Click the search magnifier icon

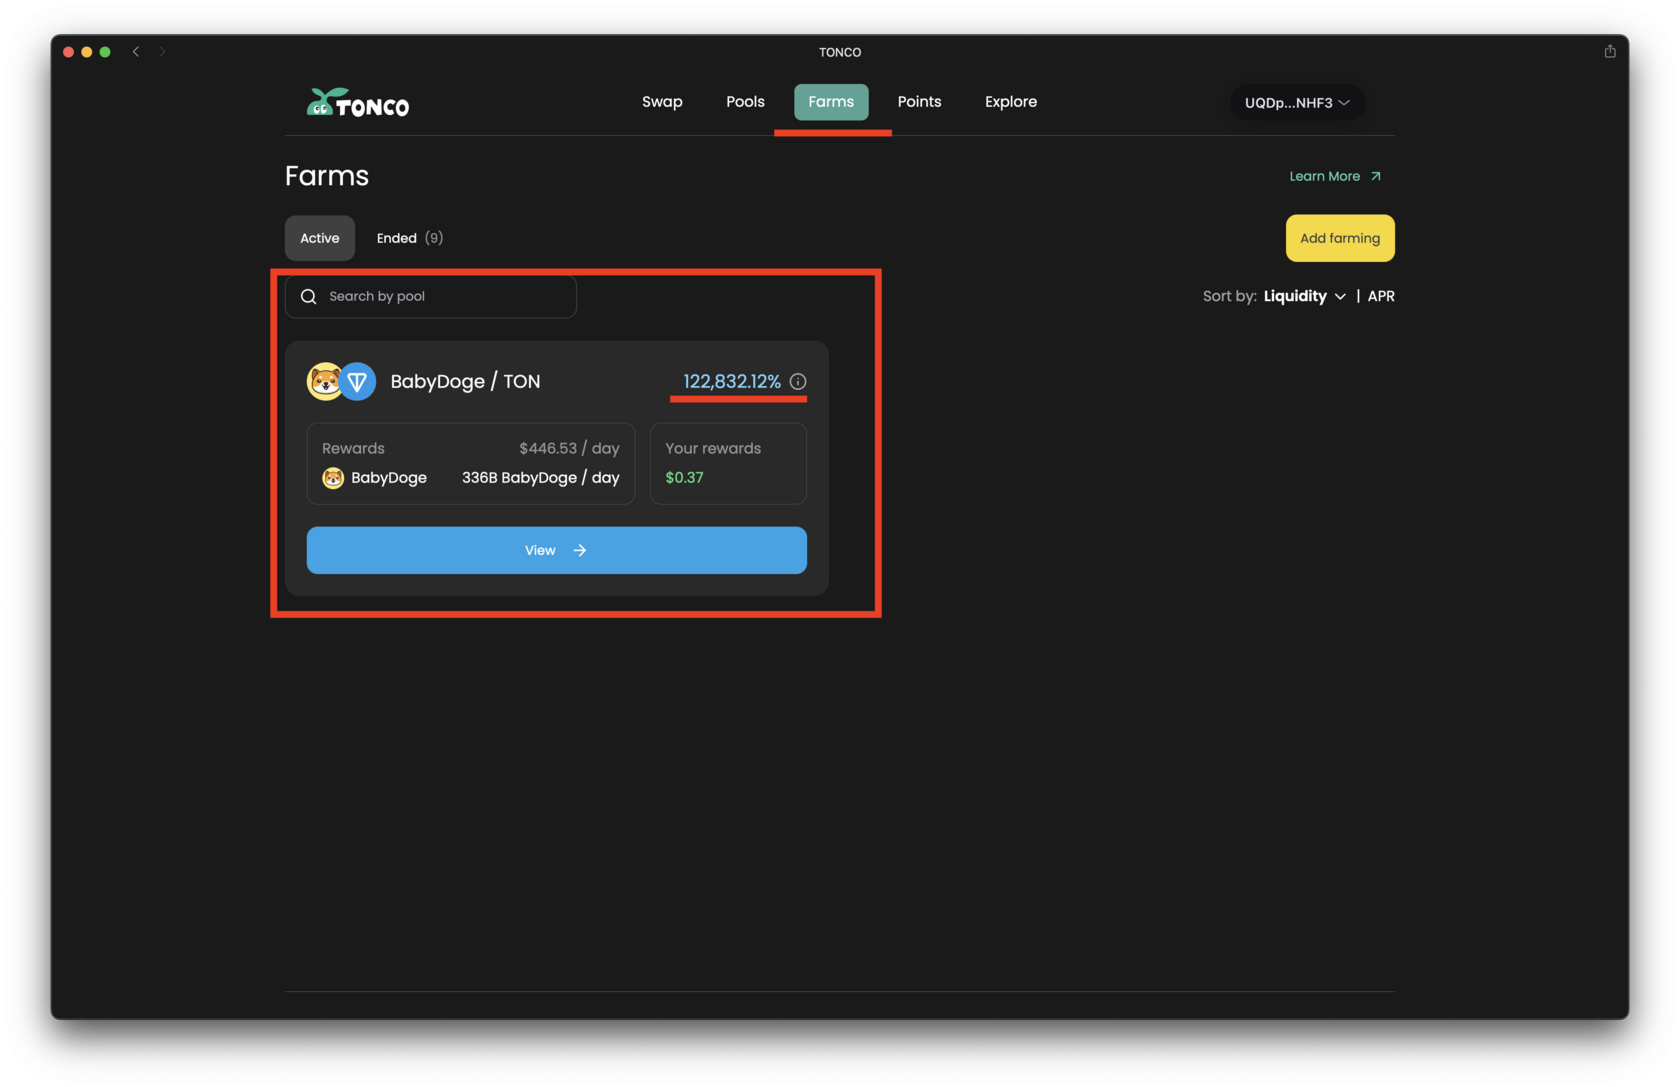309,297
